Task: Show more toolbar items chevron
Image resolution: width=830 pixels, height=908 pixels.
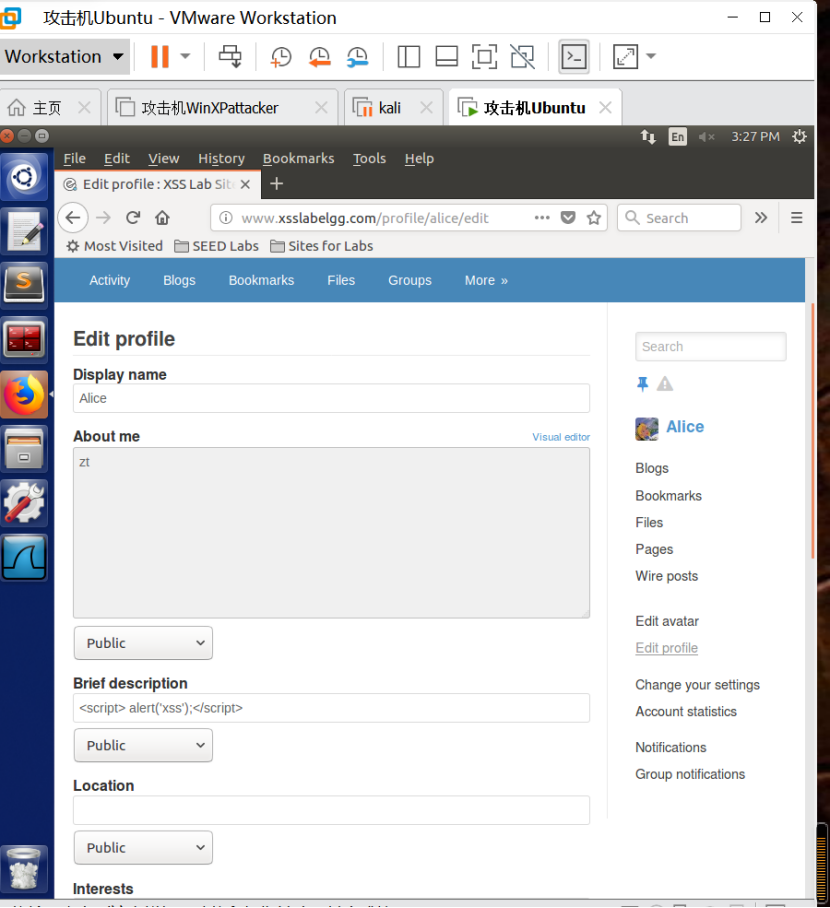Action: [761, 218]
